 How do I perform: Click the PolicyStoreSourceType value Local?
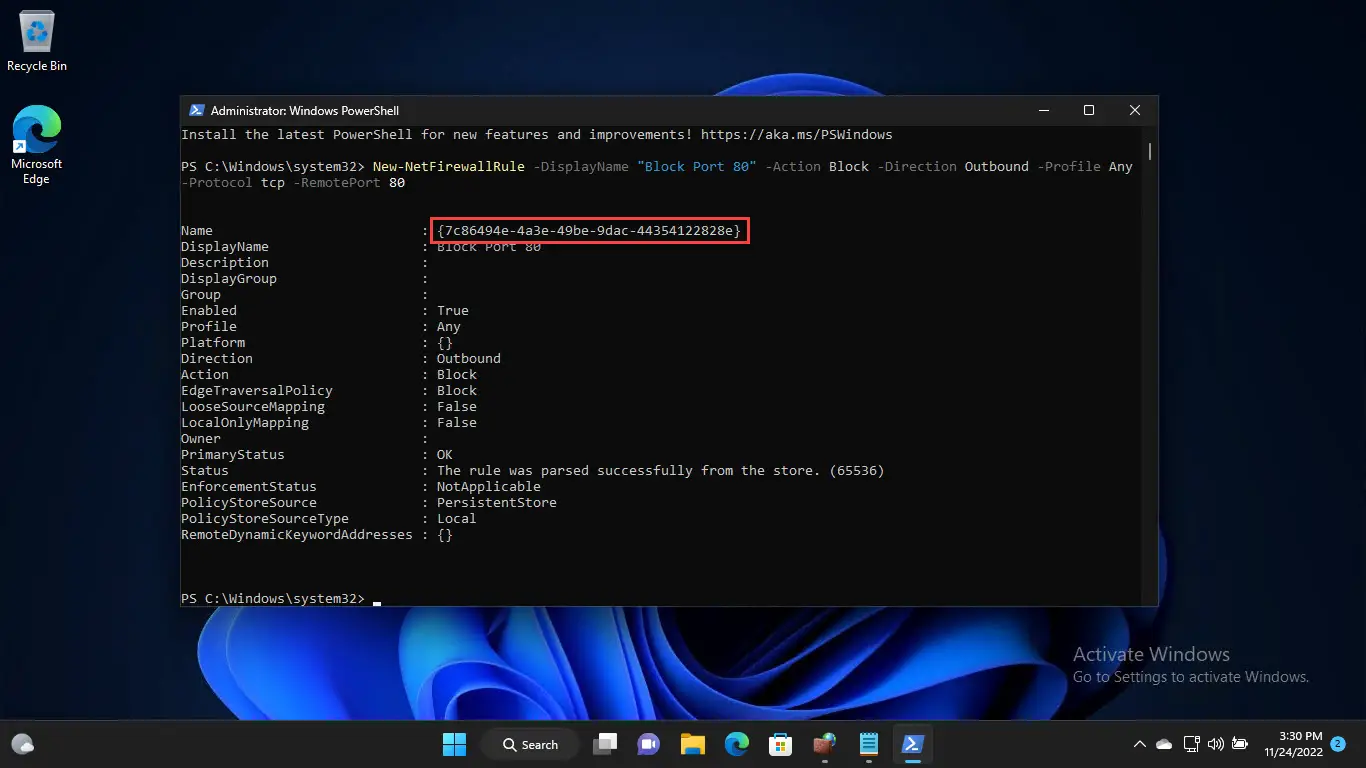click(x=457, y=518)
